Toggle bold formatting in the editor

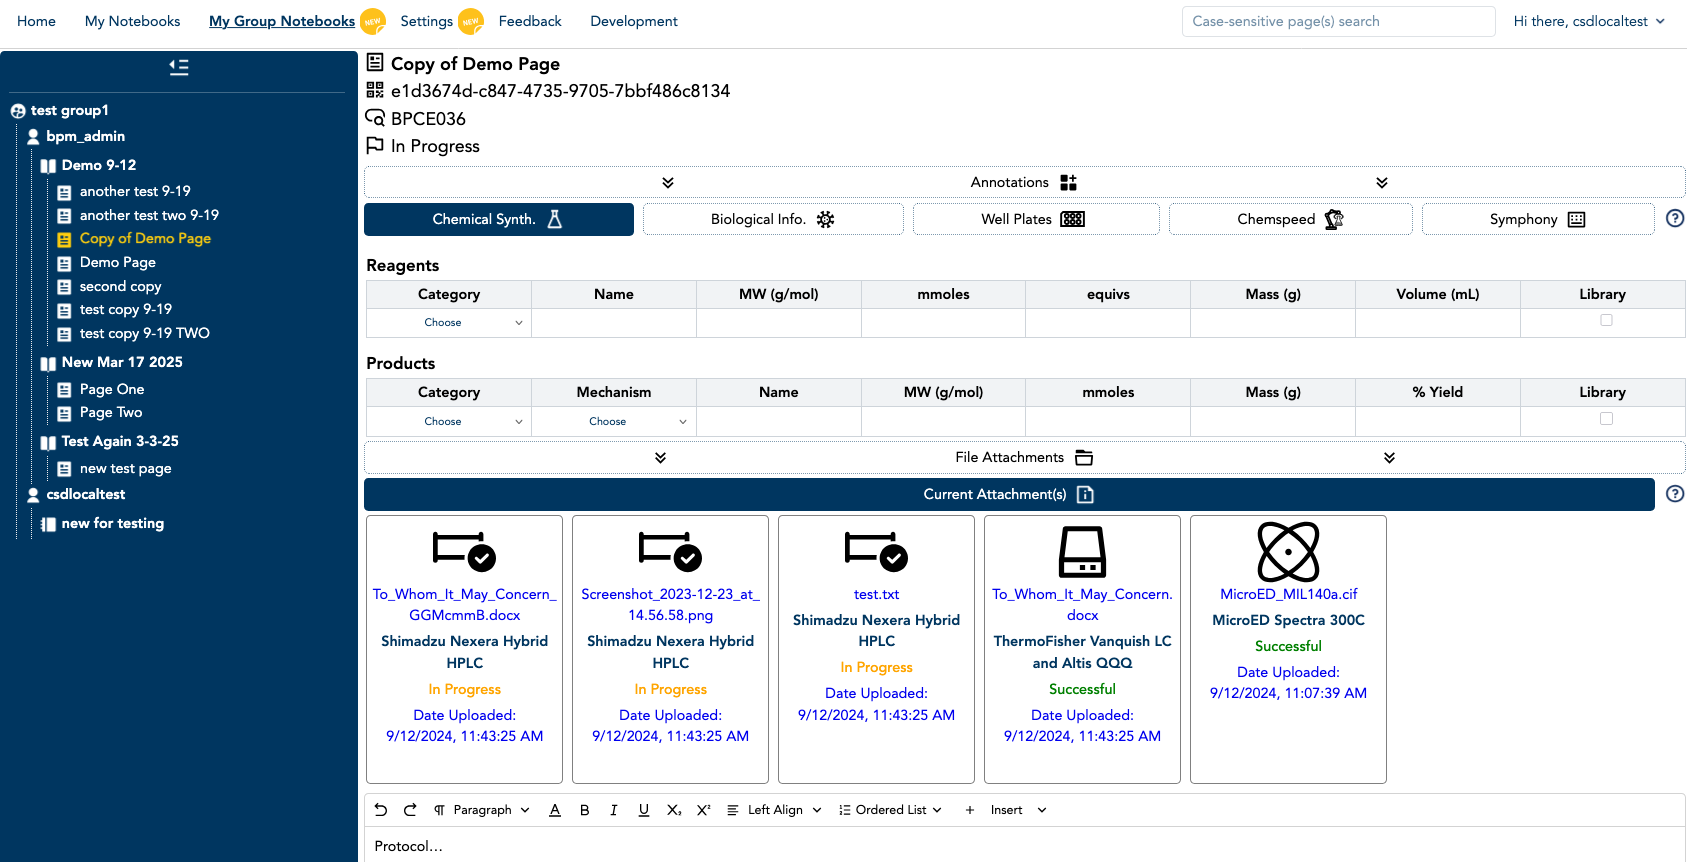tap(585, 810)
